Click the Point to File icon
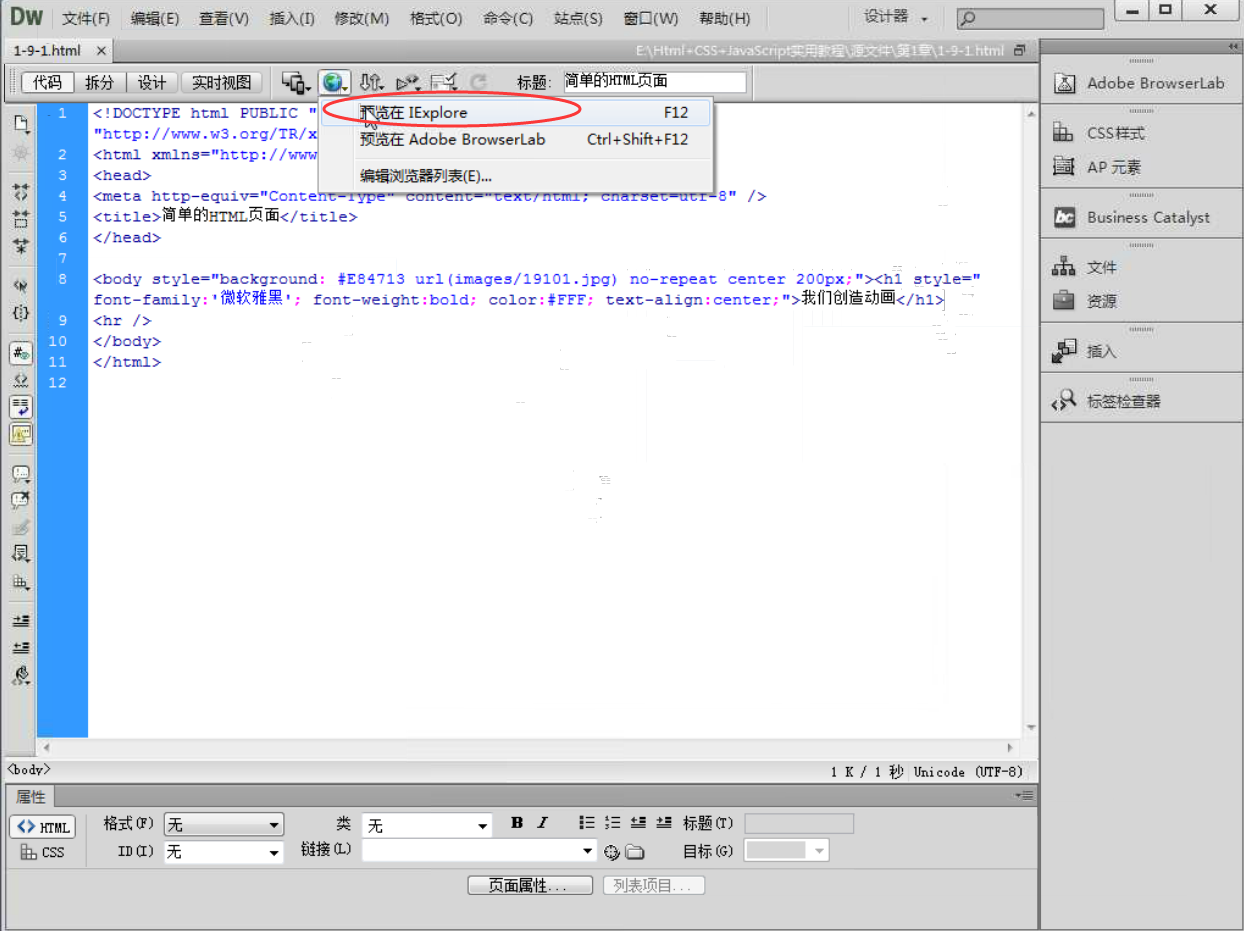This screenshot has height=931, width=1244. click(612, 852)
